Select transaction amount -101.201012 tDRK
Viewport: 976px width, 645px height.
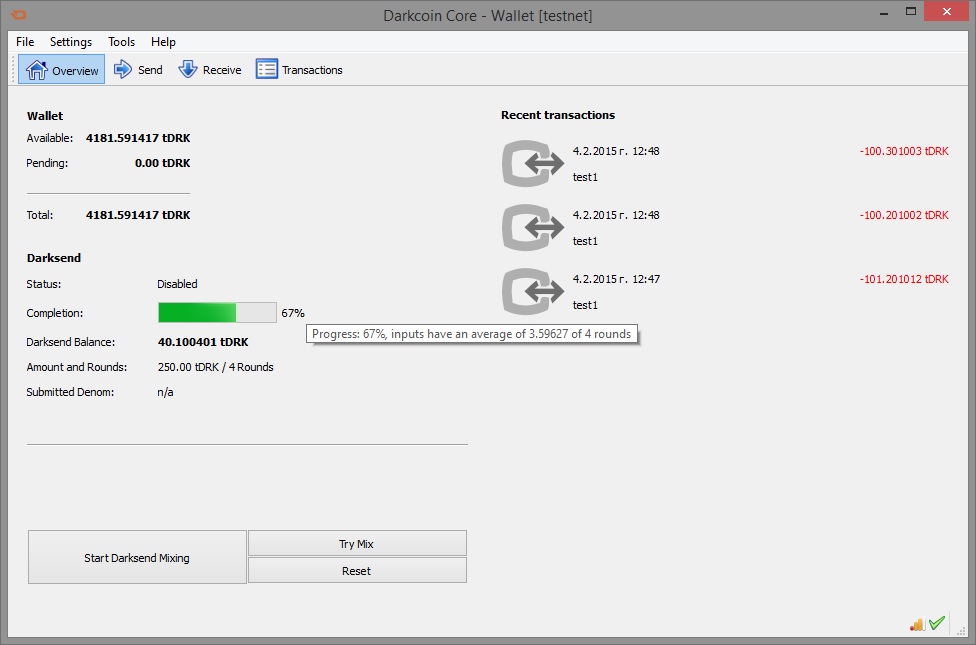904,279
